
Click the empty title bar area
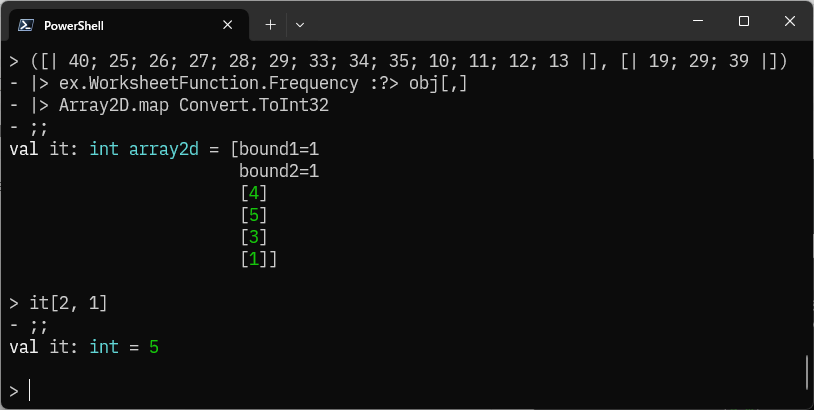493,21
